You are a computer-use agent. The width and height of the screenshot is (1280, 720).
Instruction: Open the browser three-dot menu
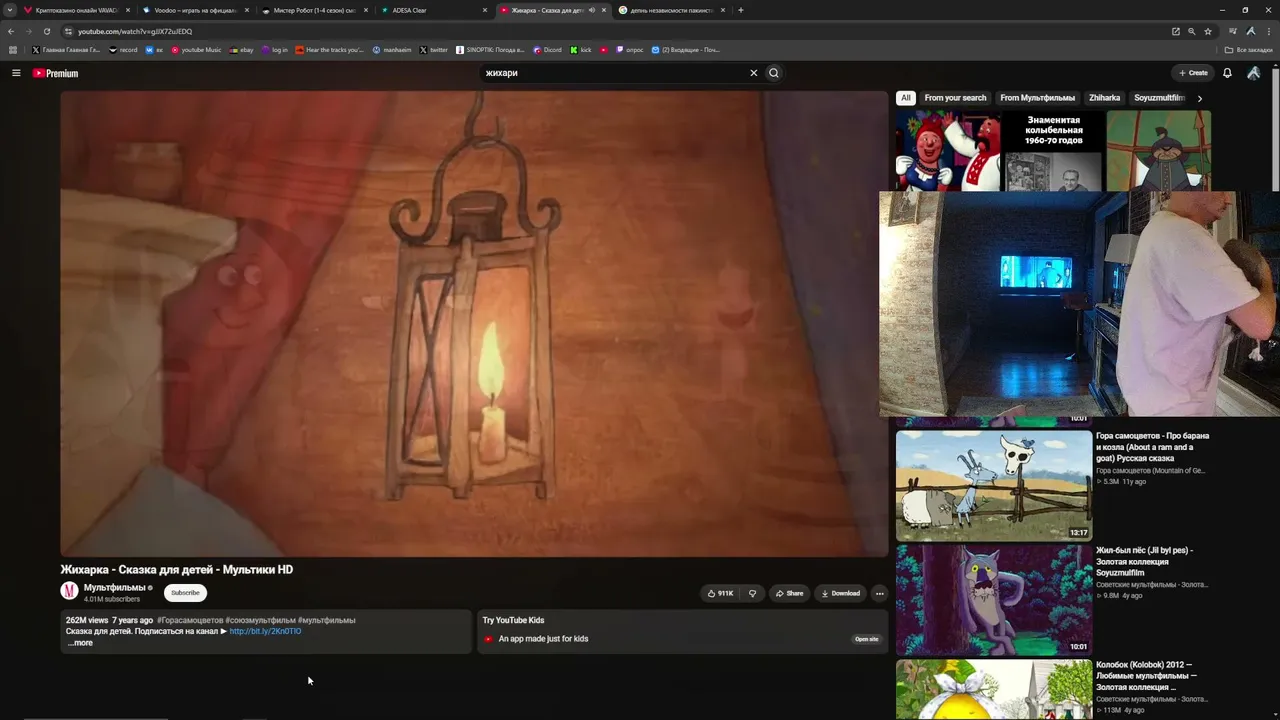[1269, 31]
